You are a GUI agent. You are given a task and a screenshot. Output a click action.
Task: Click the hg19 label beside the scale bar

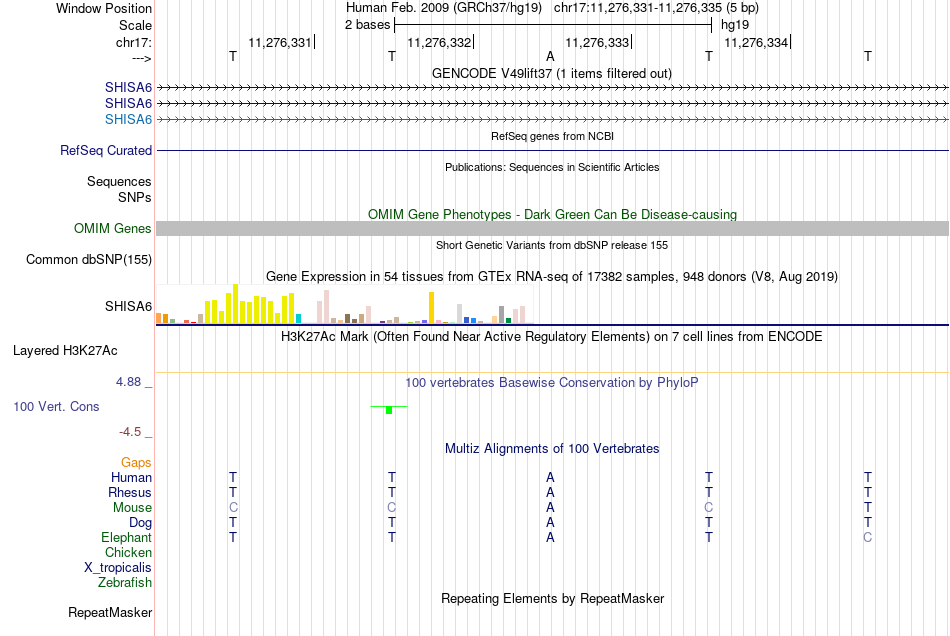(x=735, y=25)
